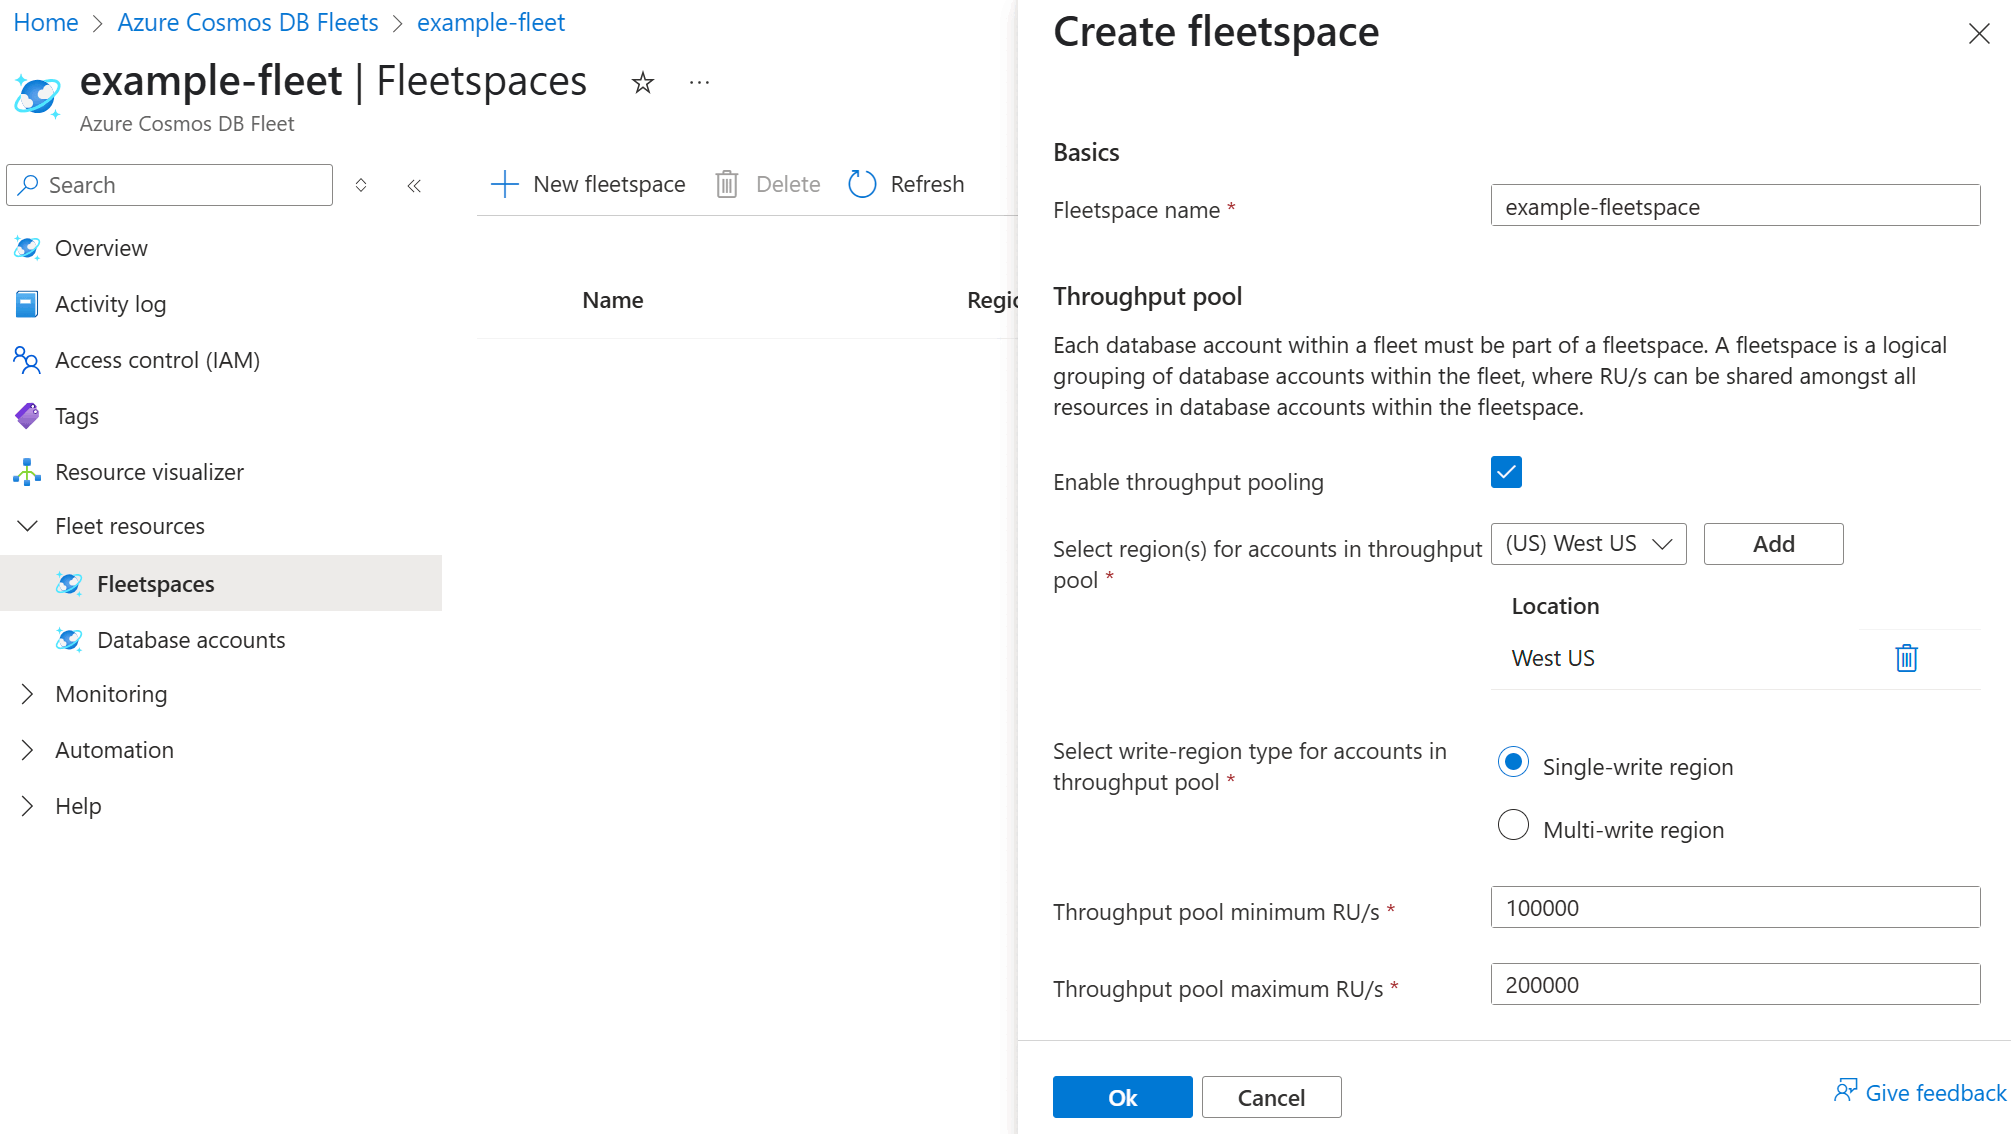2011x1134 pixels.
Task: Click the Database accounts icon
Action: pos(69,639)
